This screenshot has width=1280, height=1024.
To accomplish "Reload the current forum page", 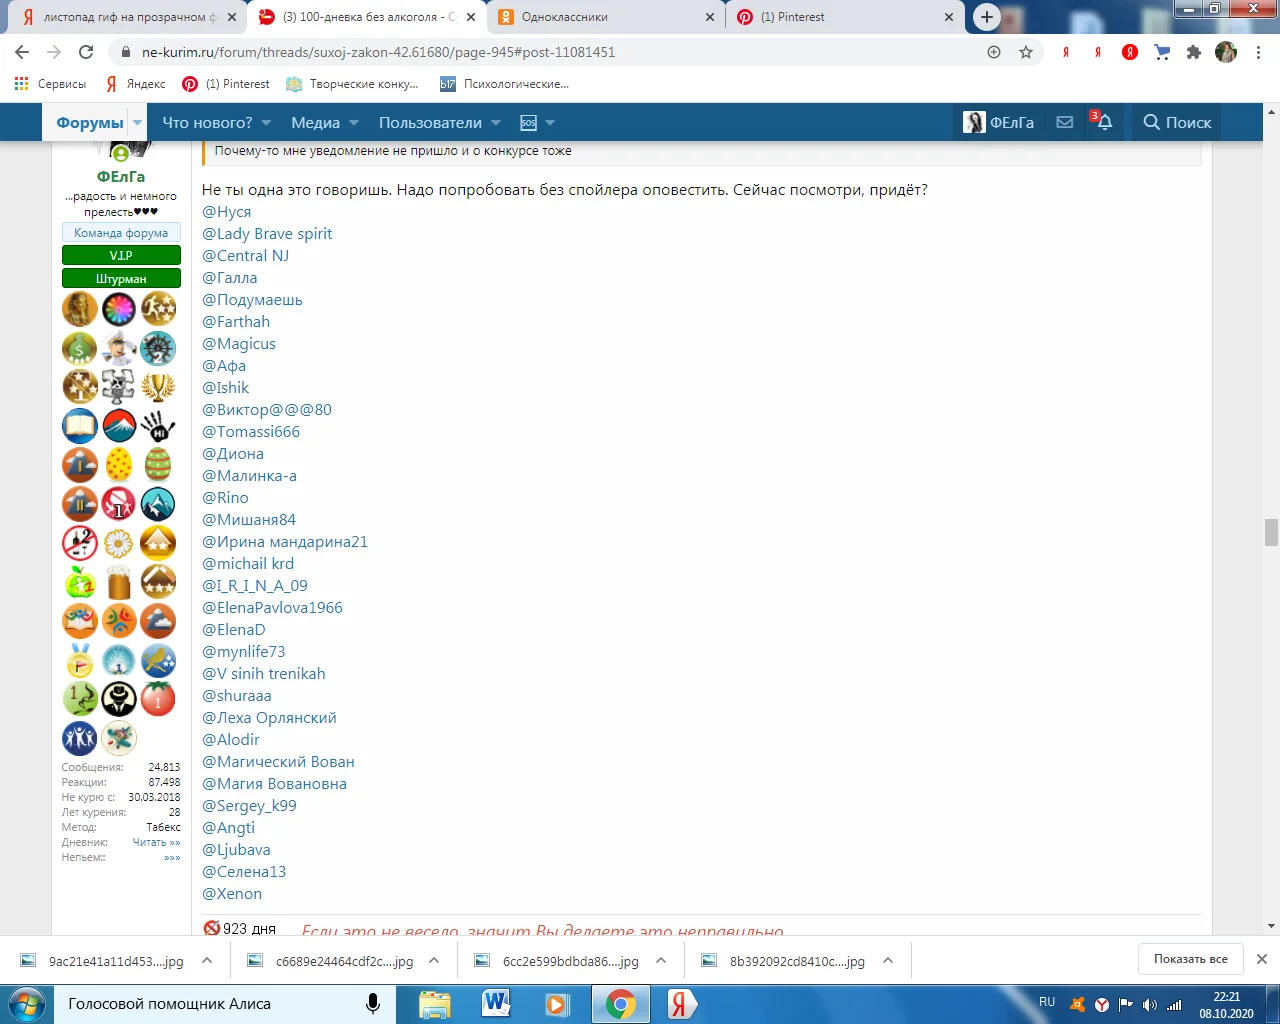I will [86, 52].
